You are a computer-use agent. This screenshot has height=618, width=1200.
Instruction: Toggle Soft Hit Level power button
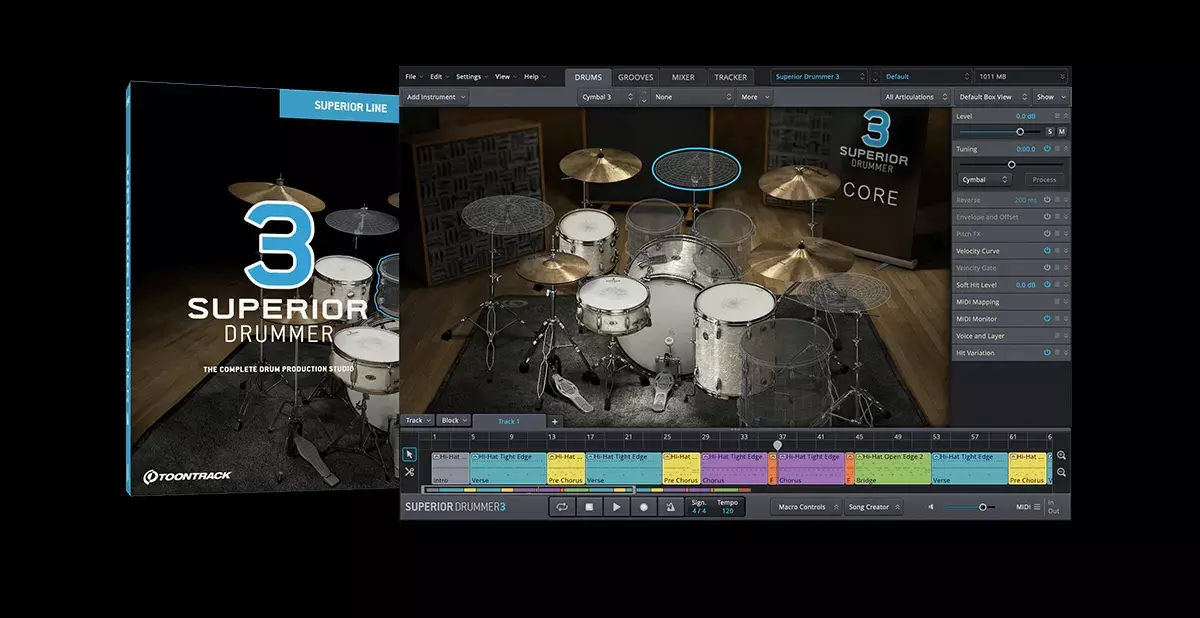[1047, 285]
